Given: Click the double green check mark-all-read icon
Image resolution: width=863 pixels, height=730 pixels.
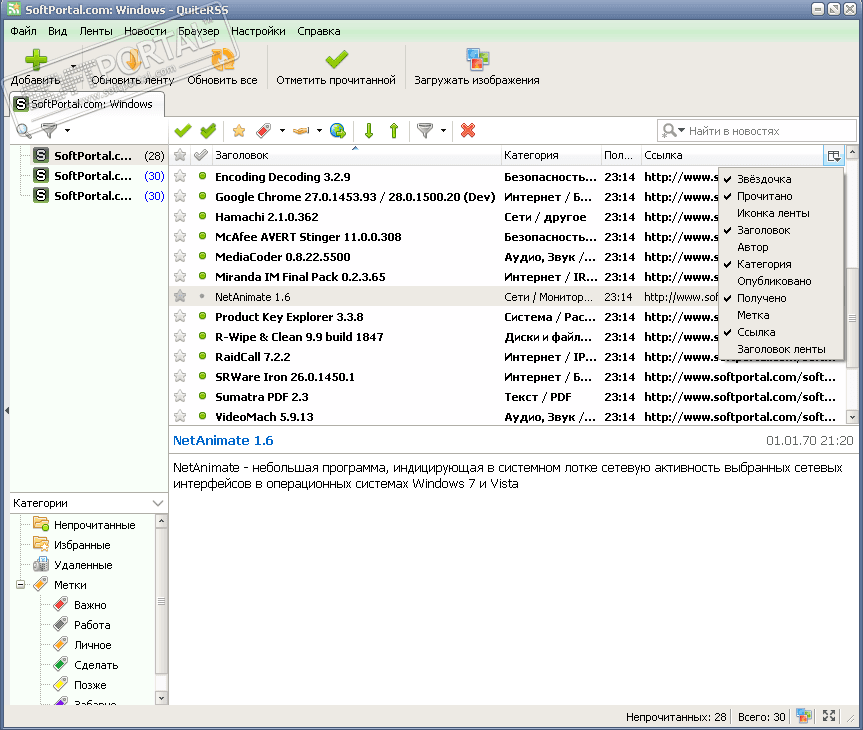Looking at the screenshot, I should click(x=208, y=130).
